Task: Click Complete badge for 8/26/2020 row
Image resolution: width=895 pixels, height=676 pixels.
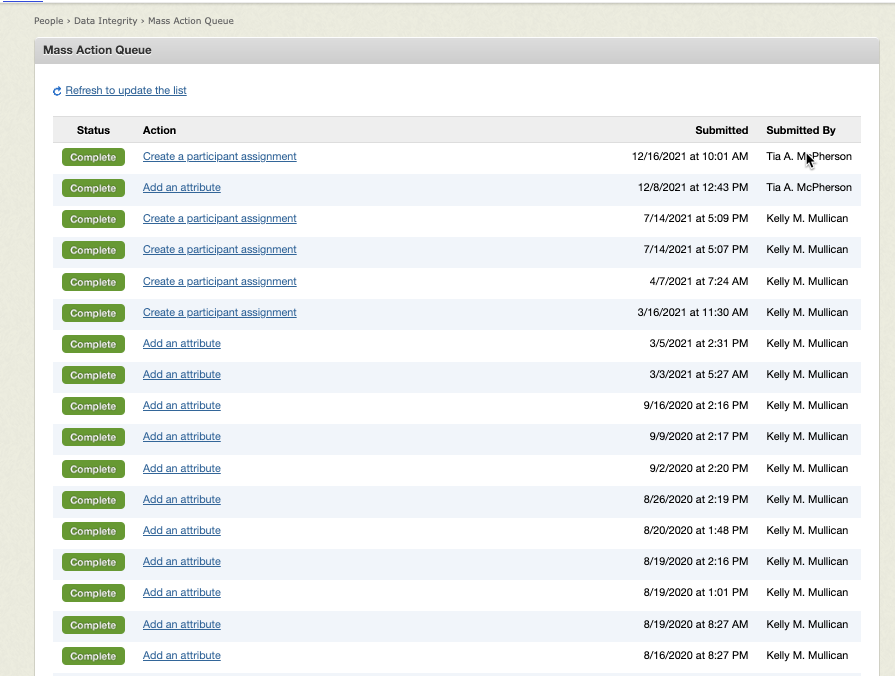Action: pyautogui.click(x=93, y=500)
